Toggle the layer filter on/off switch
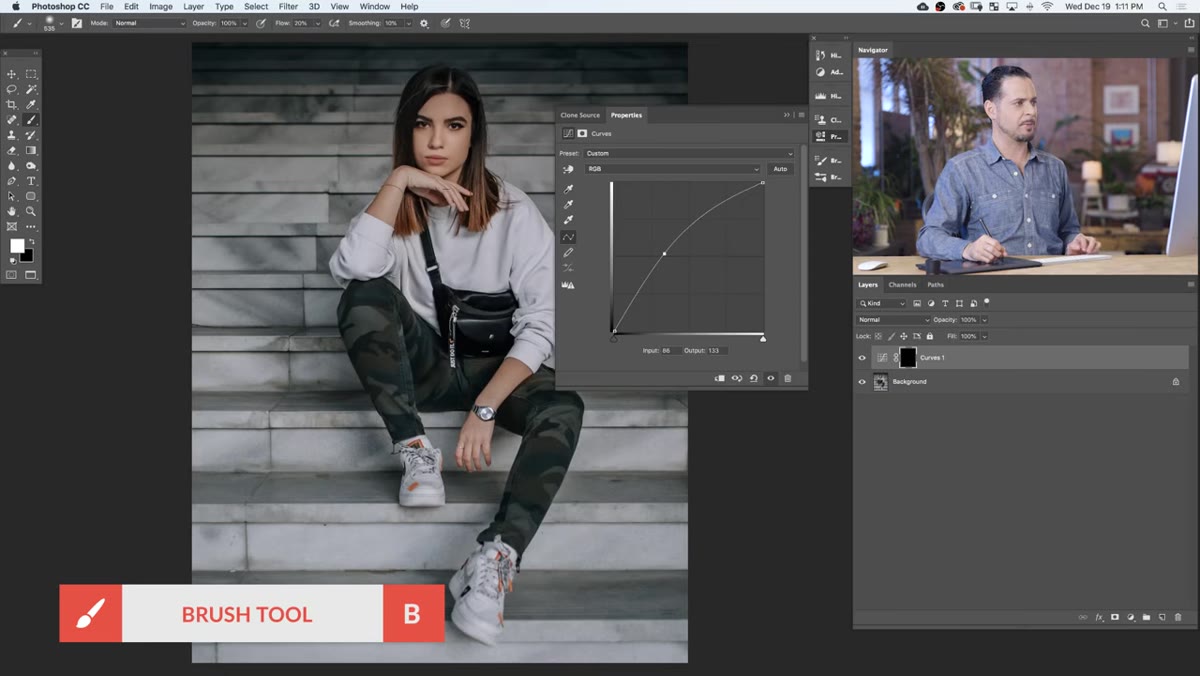Viewport: 1200px width, 676px height. (x=986, y=302)
